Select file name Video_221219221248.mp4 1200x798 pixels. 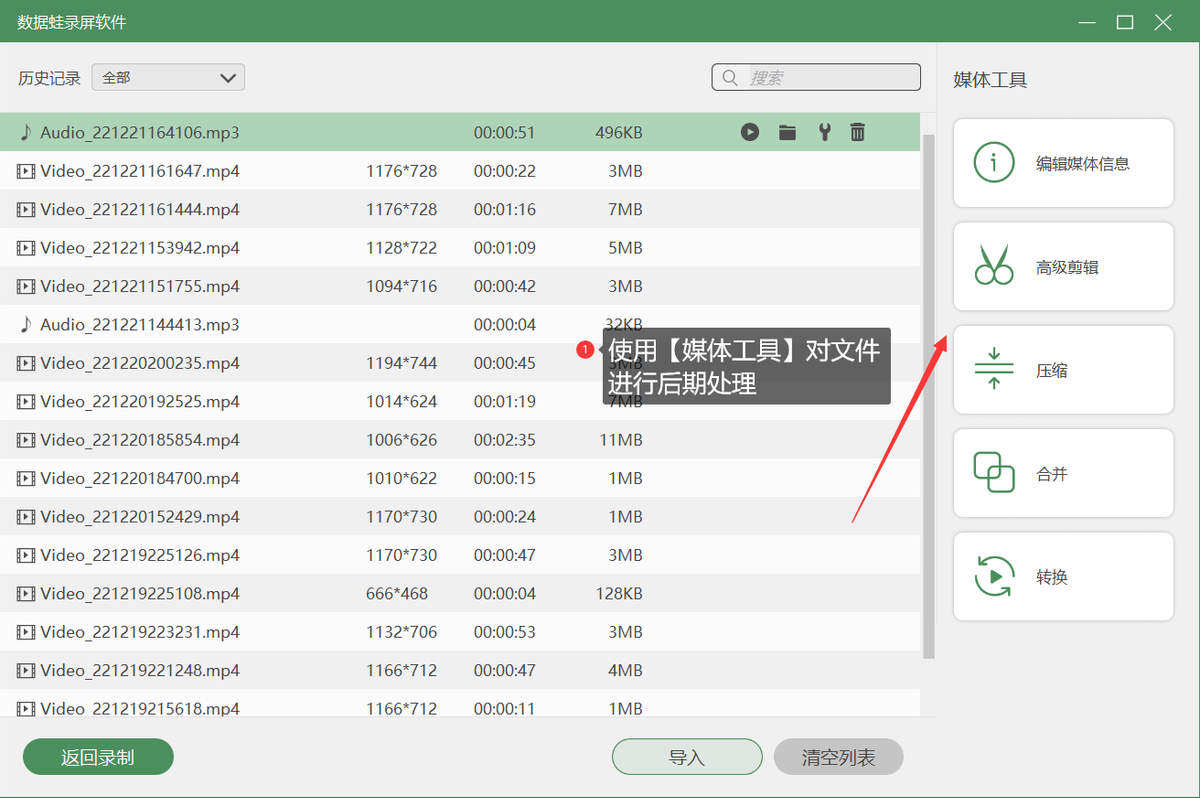pyautogui.click(x=140, y=670)
